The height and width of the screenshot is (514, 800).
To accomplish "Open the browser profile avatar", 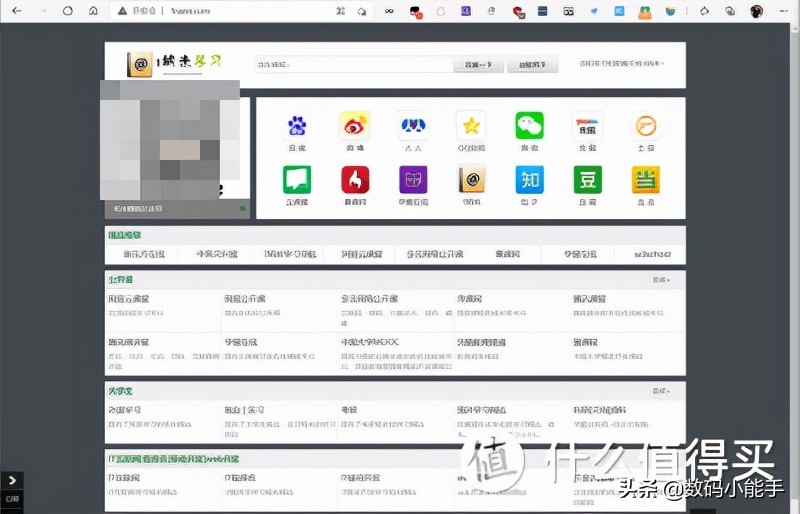I will [756, 11].
